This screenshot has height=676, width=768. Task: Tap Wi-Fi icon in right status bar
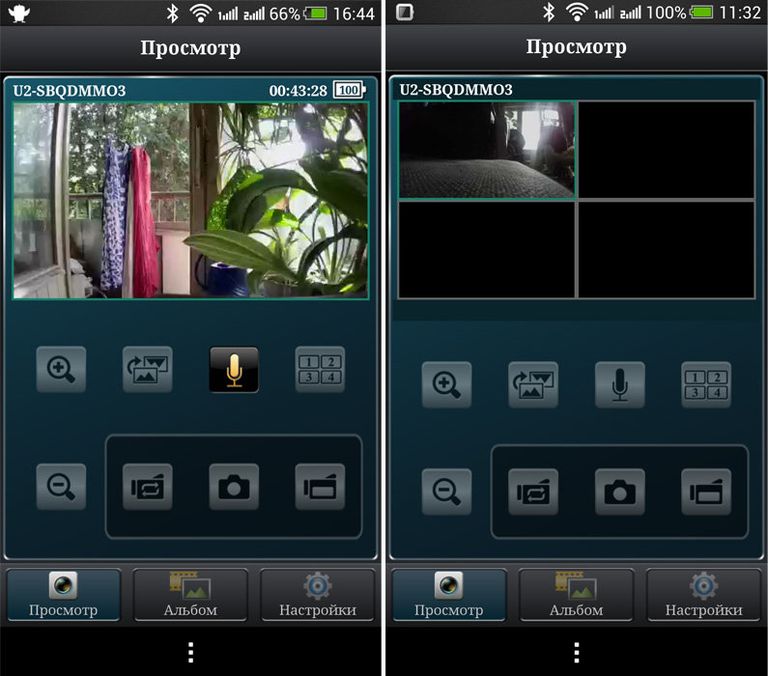(x=577, y=12)
